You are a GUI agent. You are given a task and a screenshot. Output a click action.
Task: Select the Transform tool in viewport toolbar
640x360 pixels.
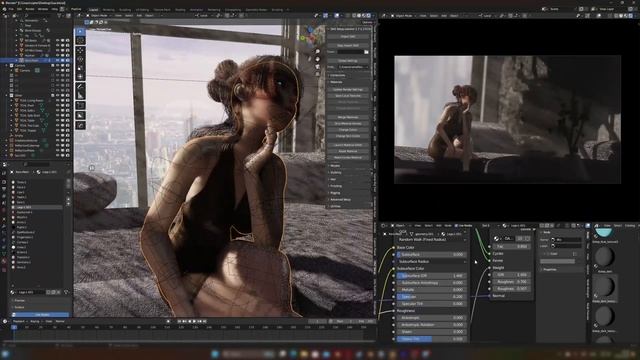pyautogui.click(x=80, y=76)
